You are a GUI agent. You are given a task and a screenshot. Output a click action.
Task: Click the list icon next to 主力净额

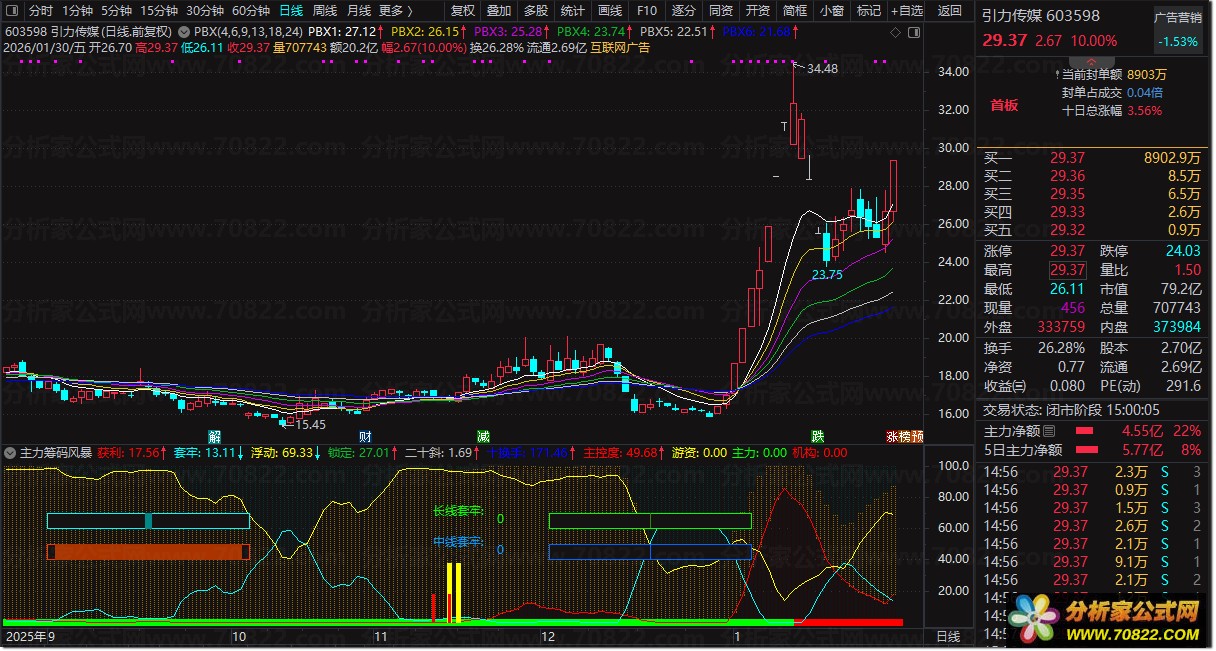pos(1049,432)
